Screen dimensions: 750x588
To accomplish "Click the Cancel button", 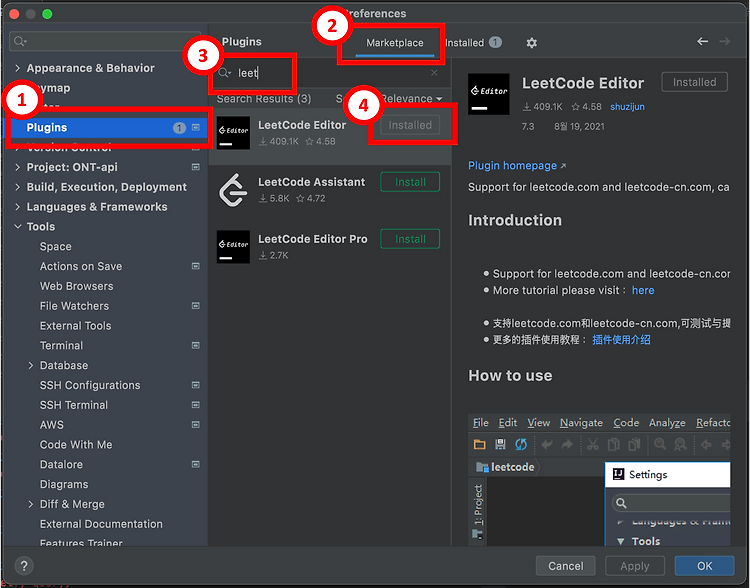I will click(x=565, y=566).
